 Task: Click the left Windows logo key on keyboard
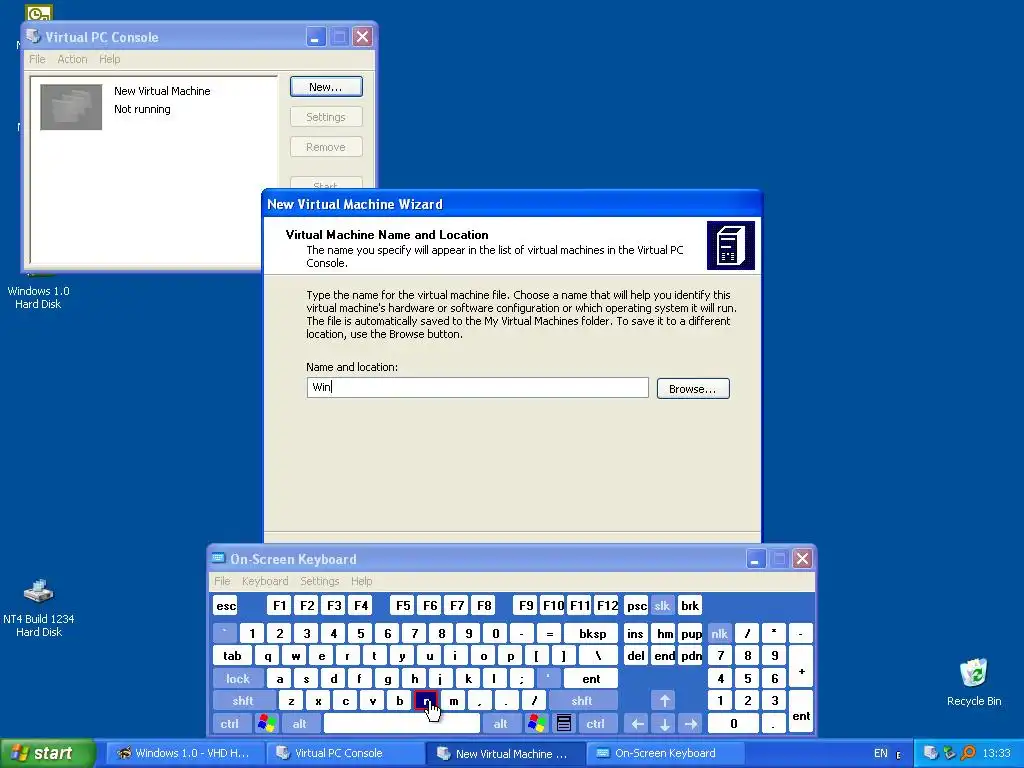tap(266, 723)
